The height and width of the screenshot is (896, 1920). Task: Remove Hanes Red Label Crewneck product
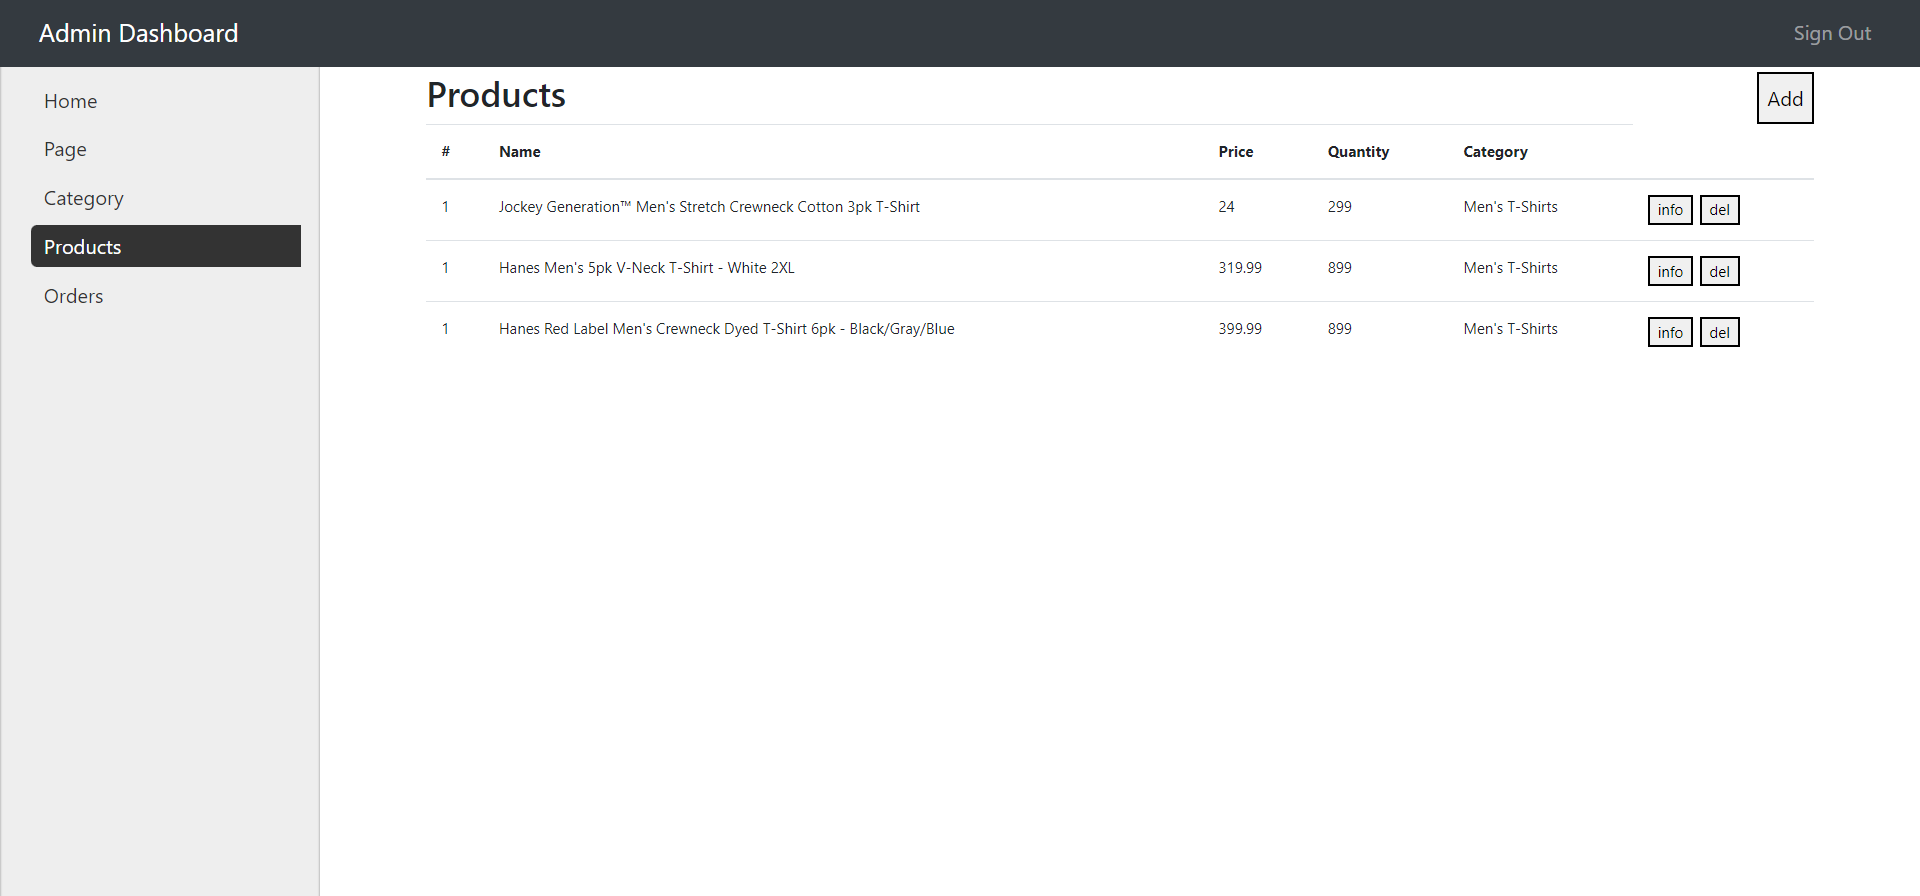pos(1719,332)
